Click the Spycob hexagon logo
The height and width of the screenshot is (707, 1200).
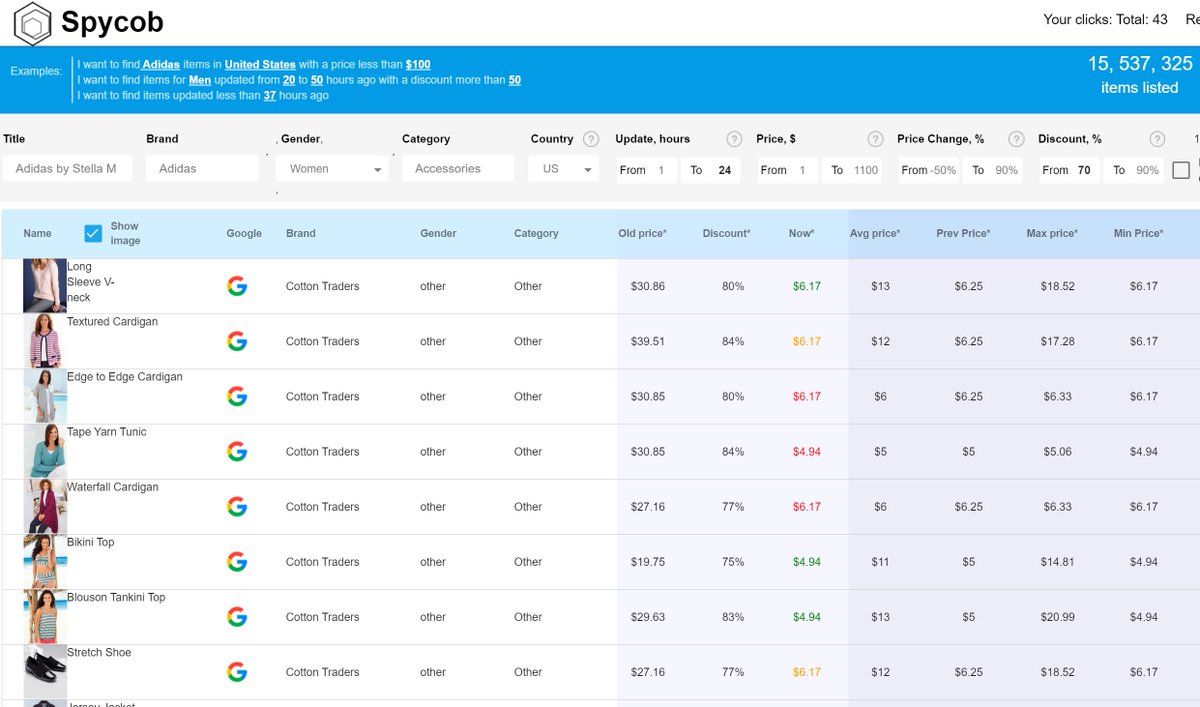coord(33,23)
